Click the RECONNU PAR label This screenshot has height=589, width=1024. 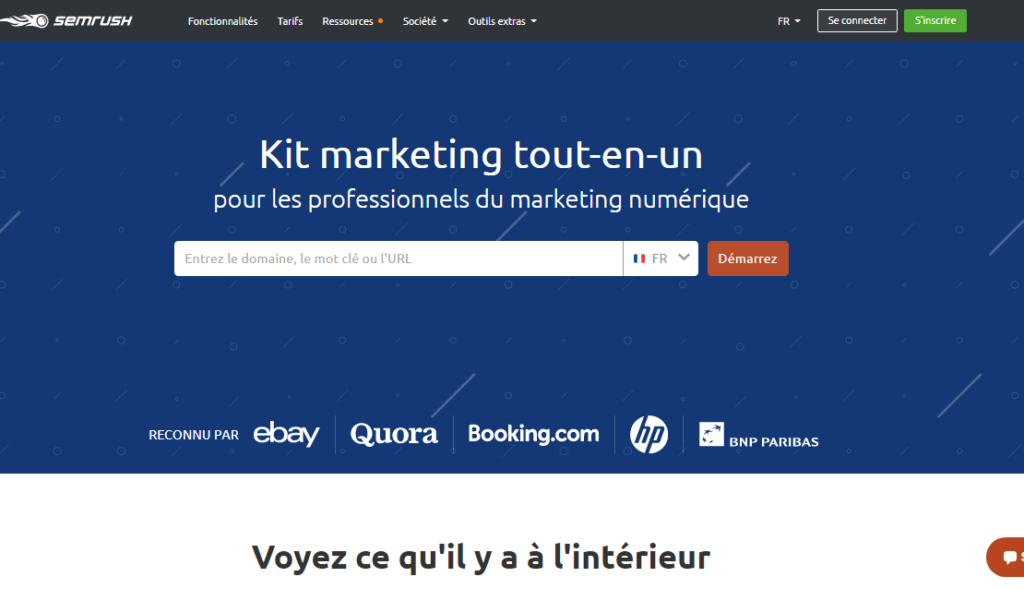[x=193, y=435]
